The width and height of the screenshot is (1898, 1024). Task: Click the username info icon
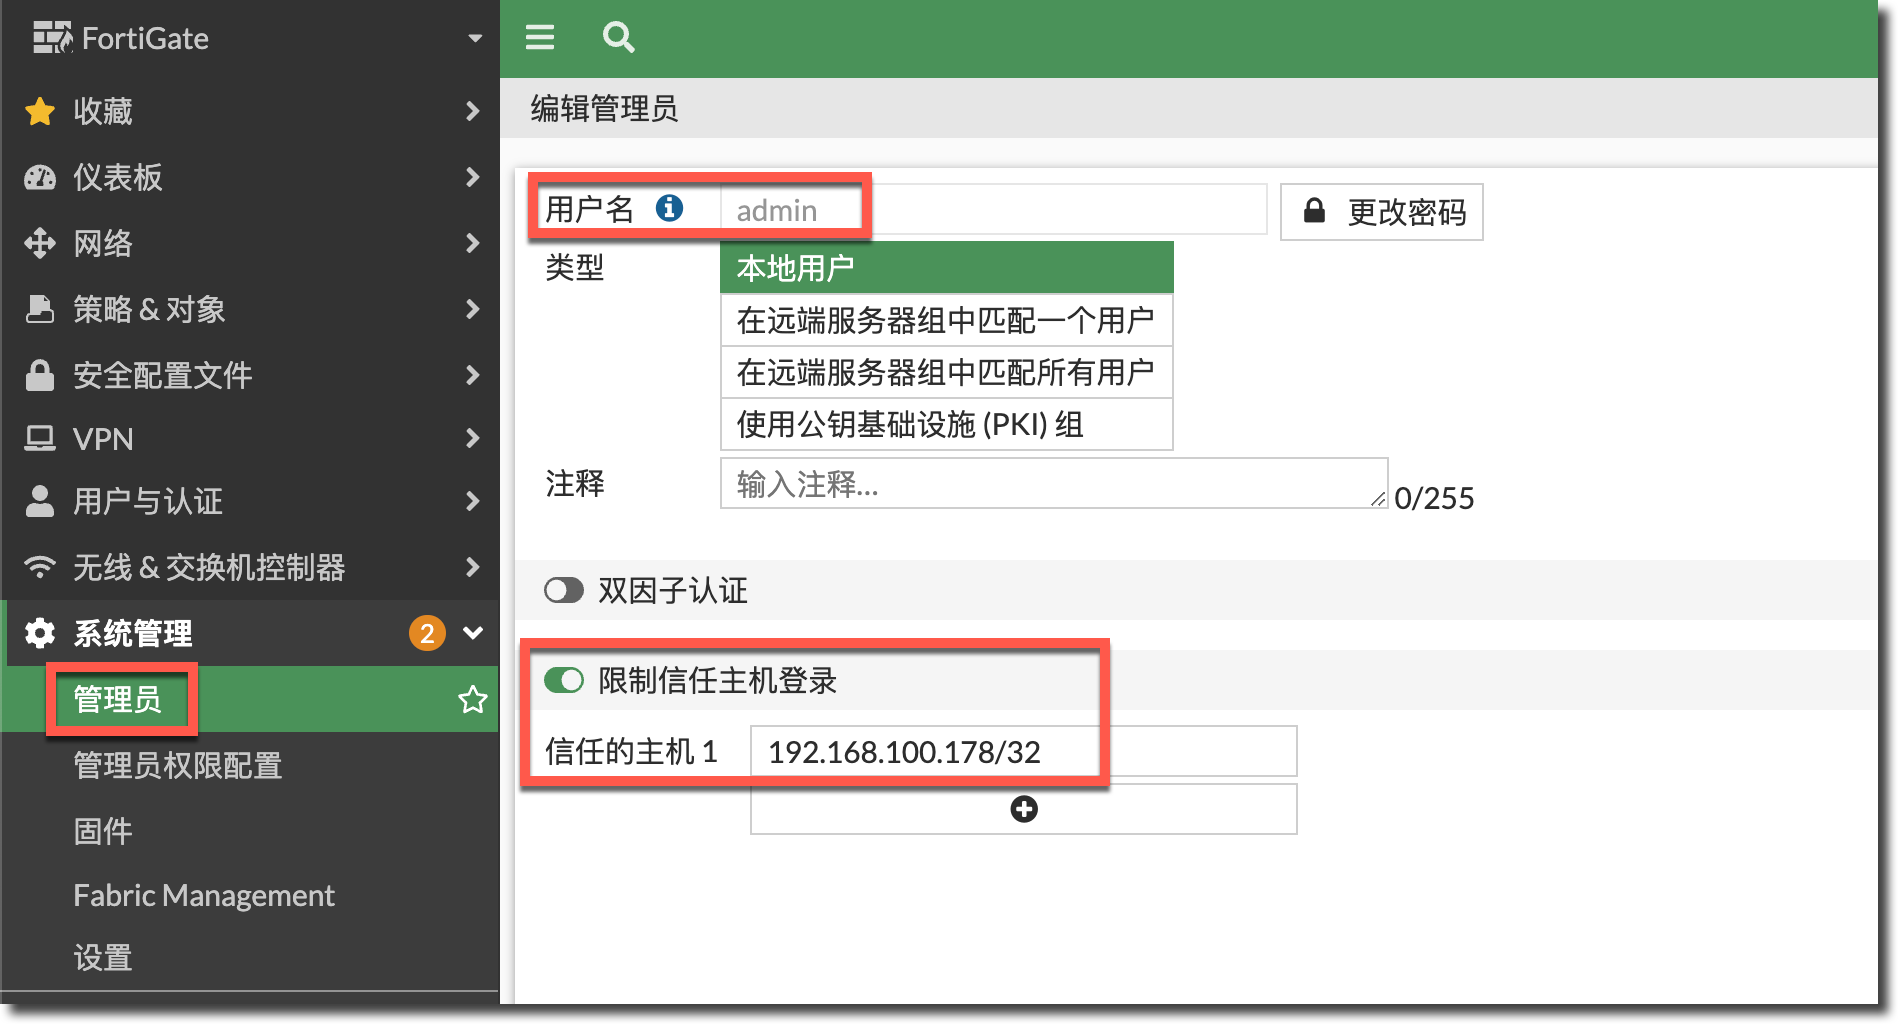pyautogui.click(x=669, y=208)
